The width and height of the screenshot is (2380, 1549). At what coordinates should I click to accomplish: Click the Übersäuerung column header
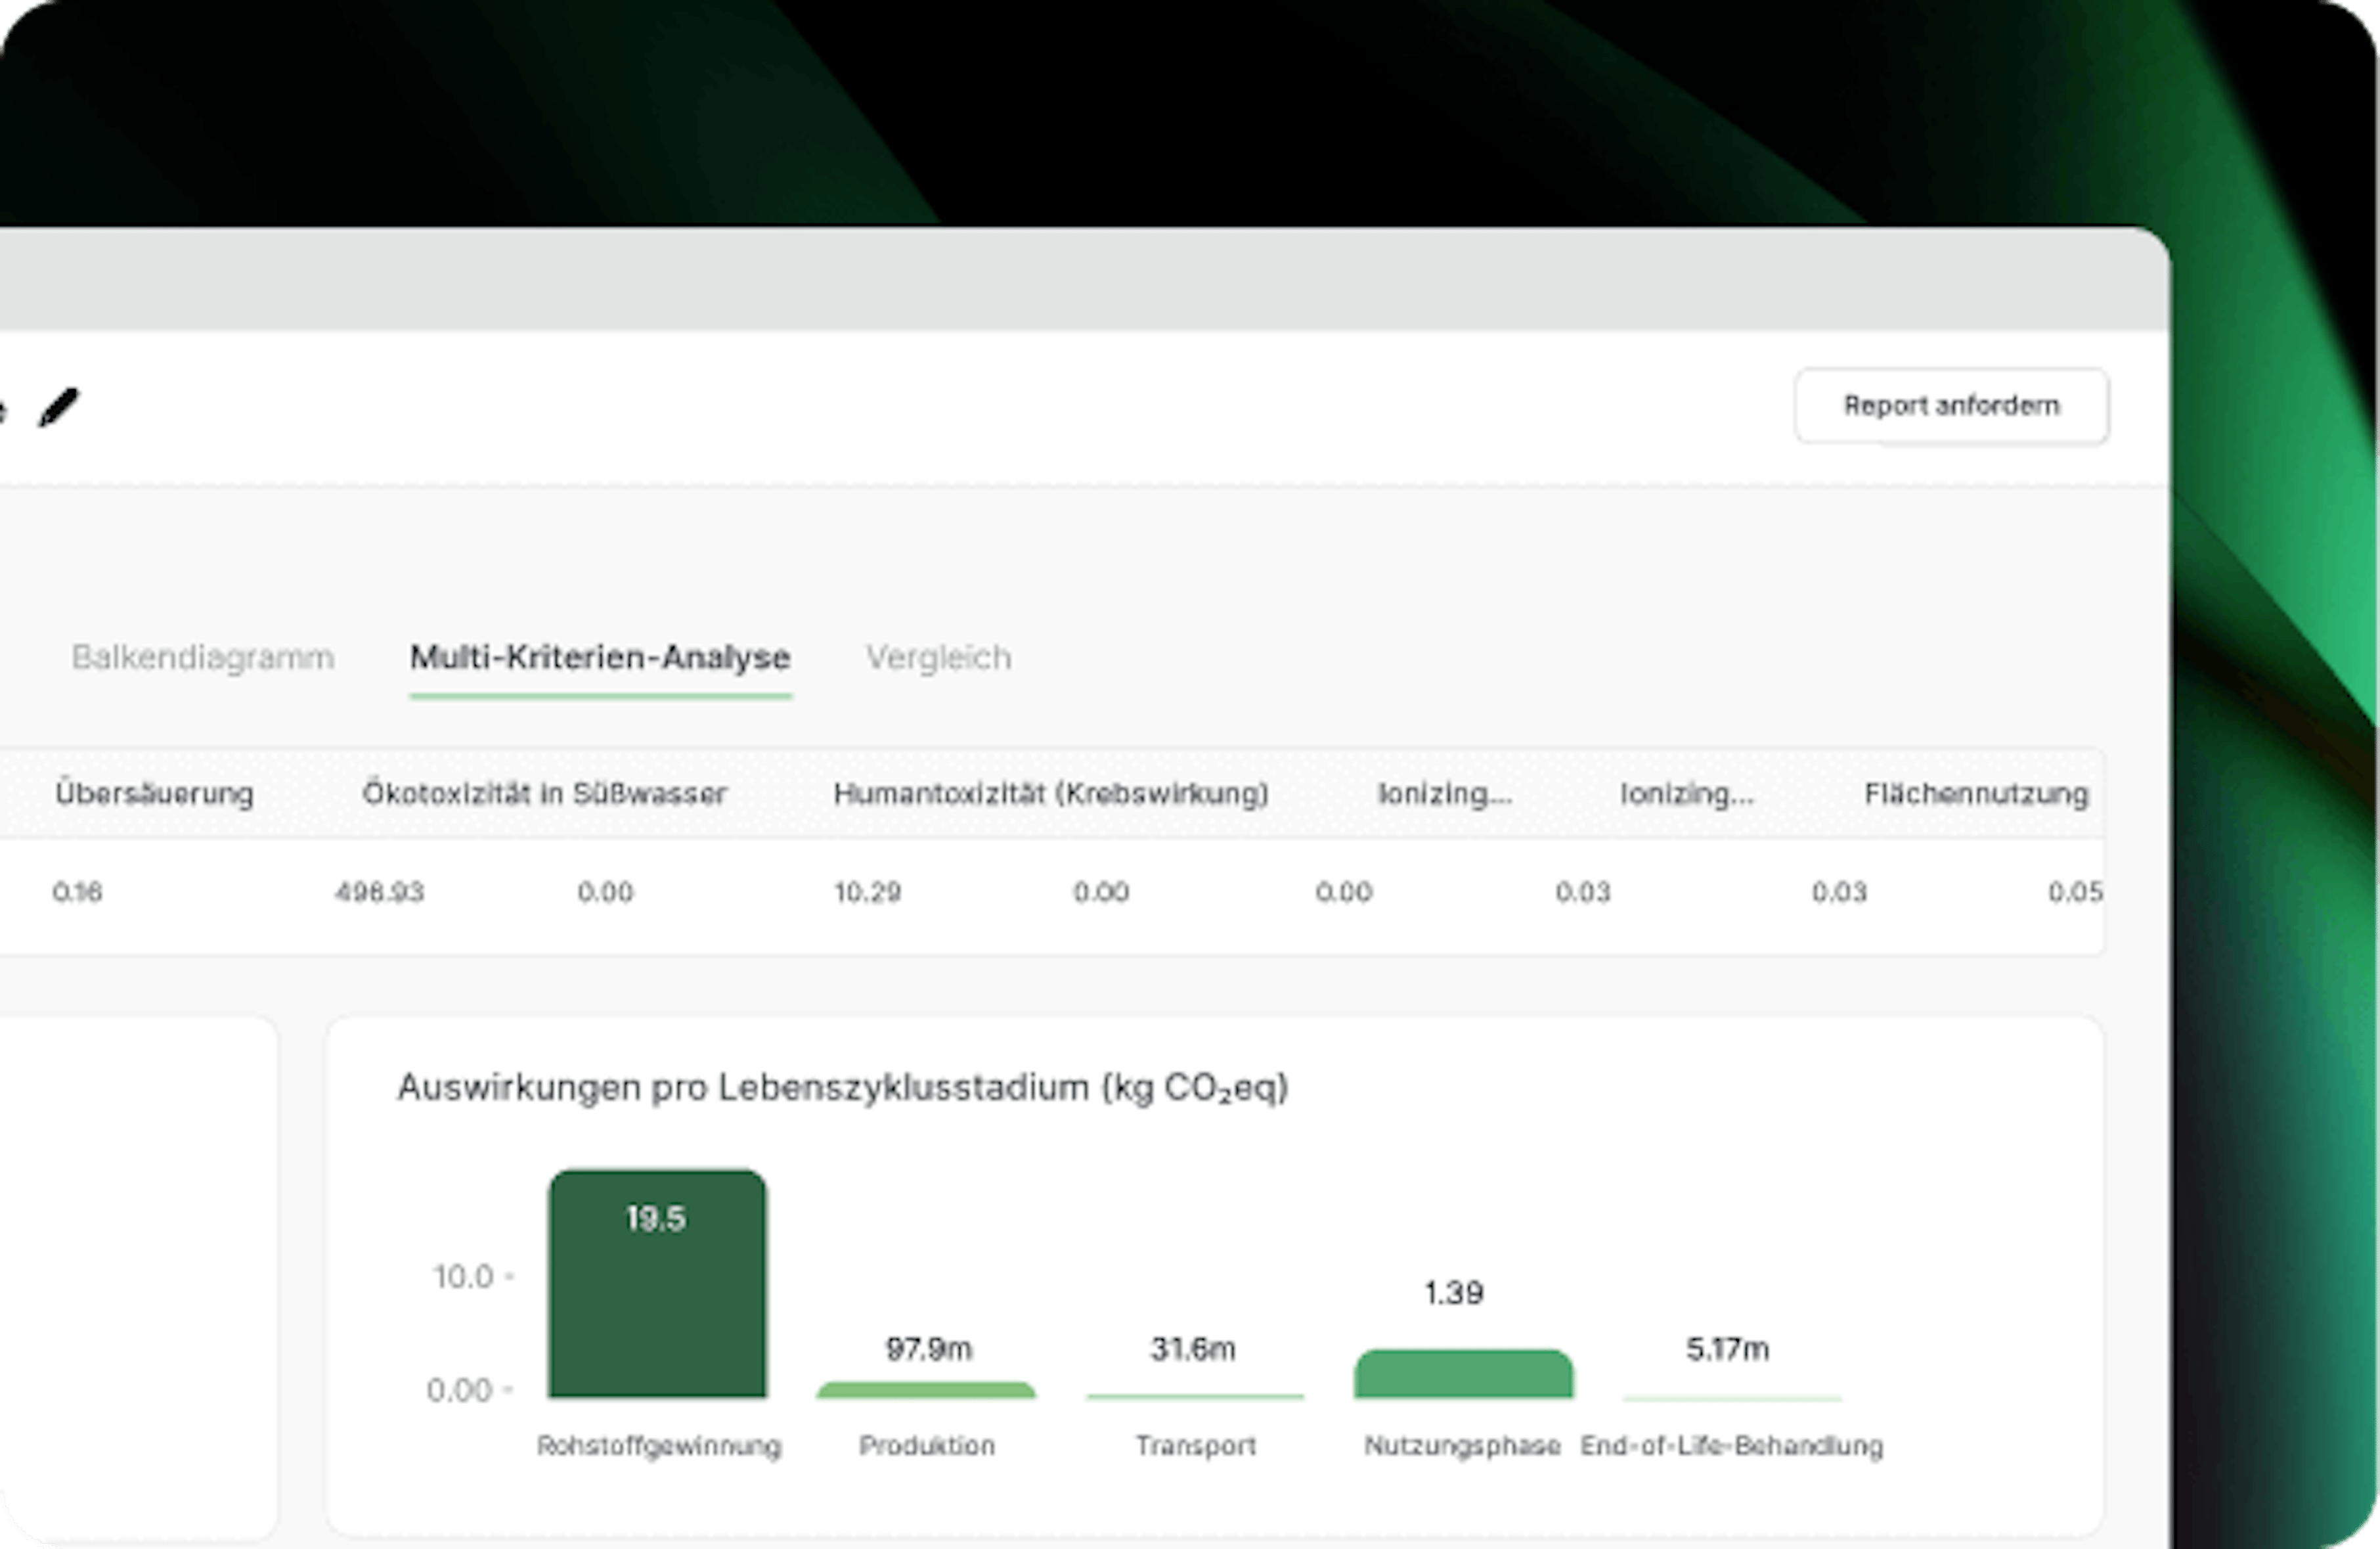[154, 793]
